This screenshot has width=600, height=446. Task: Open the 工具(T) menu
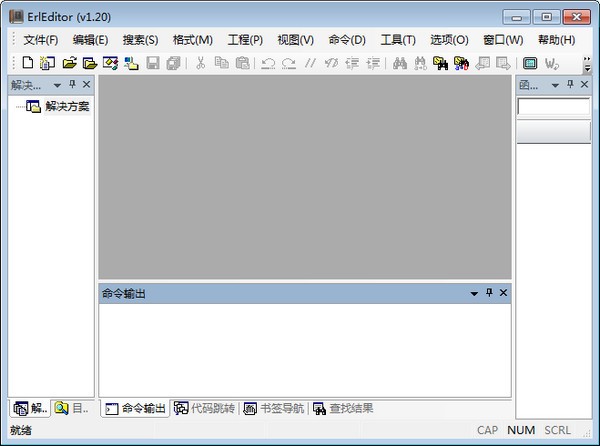click(397, 40)
